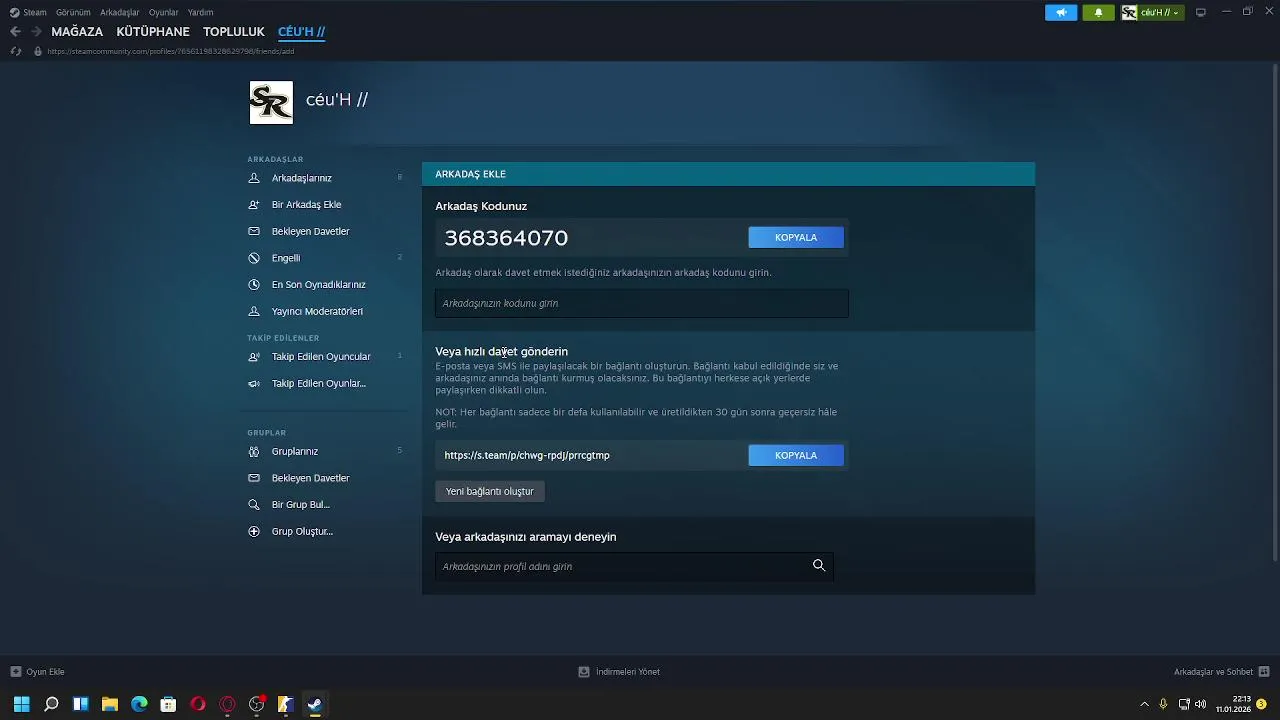Open İndirmeleri Yönet downloads manager
The image size is (1280, 720).
[x=619, y=672]
